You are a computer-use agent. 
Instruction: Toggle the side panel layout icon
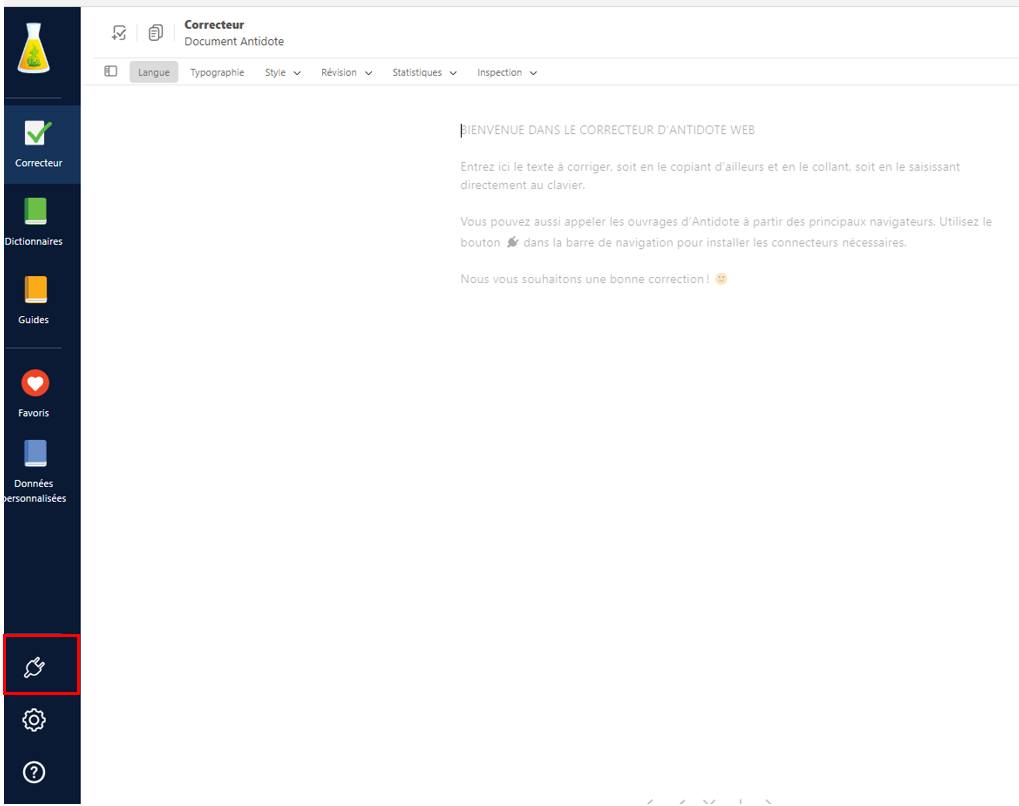click(x=110, y=72)
